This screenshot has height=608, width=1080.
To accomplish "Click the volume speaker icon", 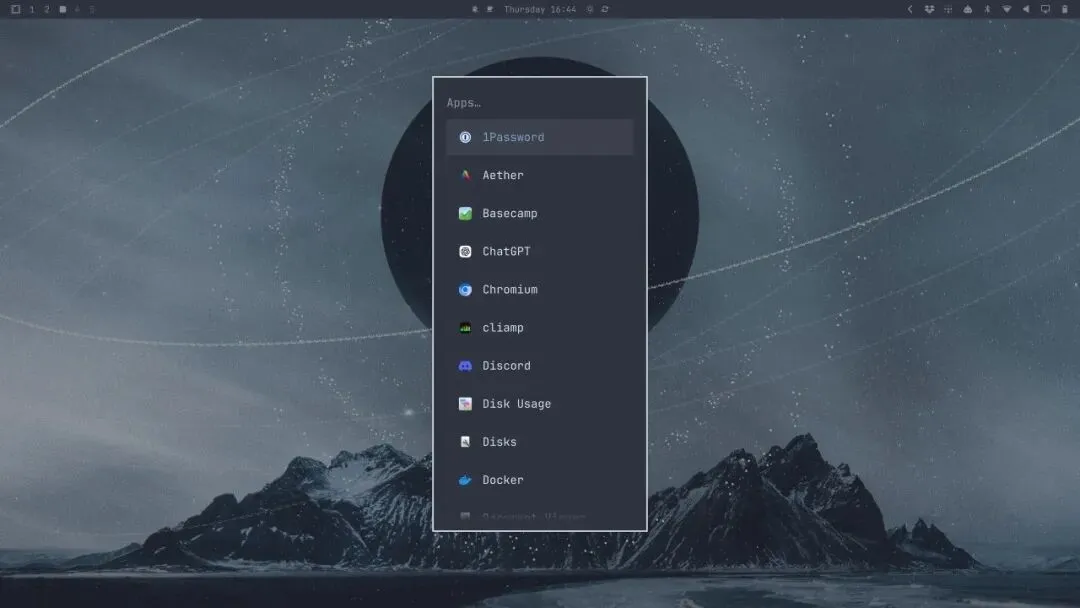I will tap(1026, 9).
